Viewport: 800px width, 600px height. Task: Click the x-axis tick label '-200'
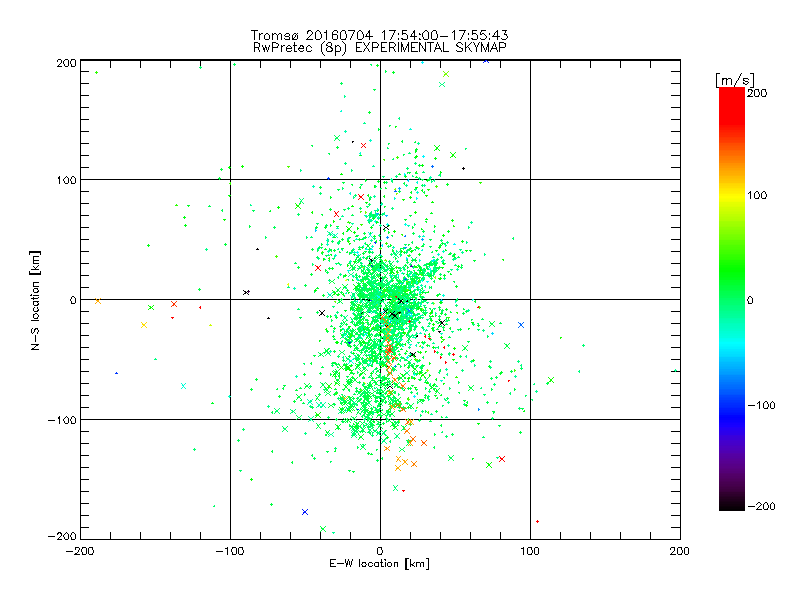point(80,551)
